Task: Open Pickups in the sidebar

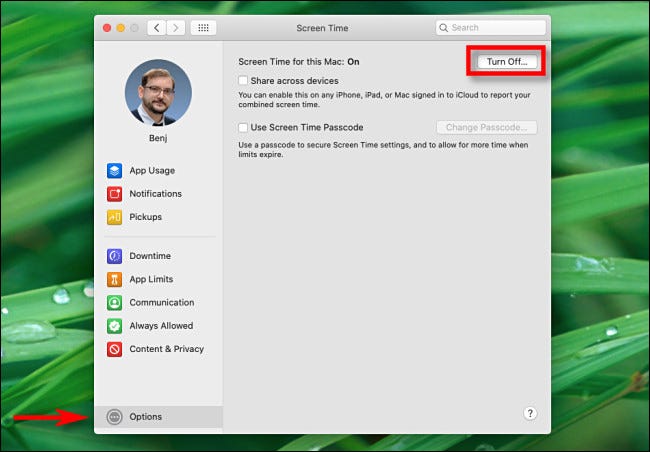Action: click(x=146, y=217)
